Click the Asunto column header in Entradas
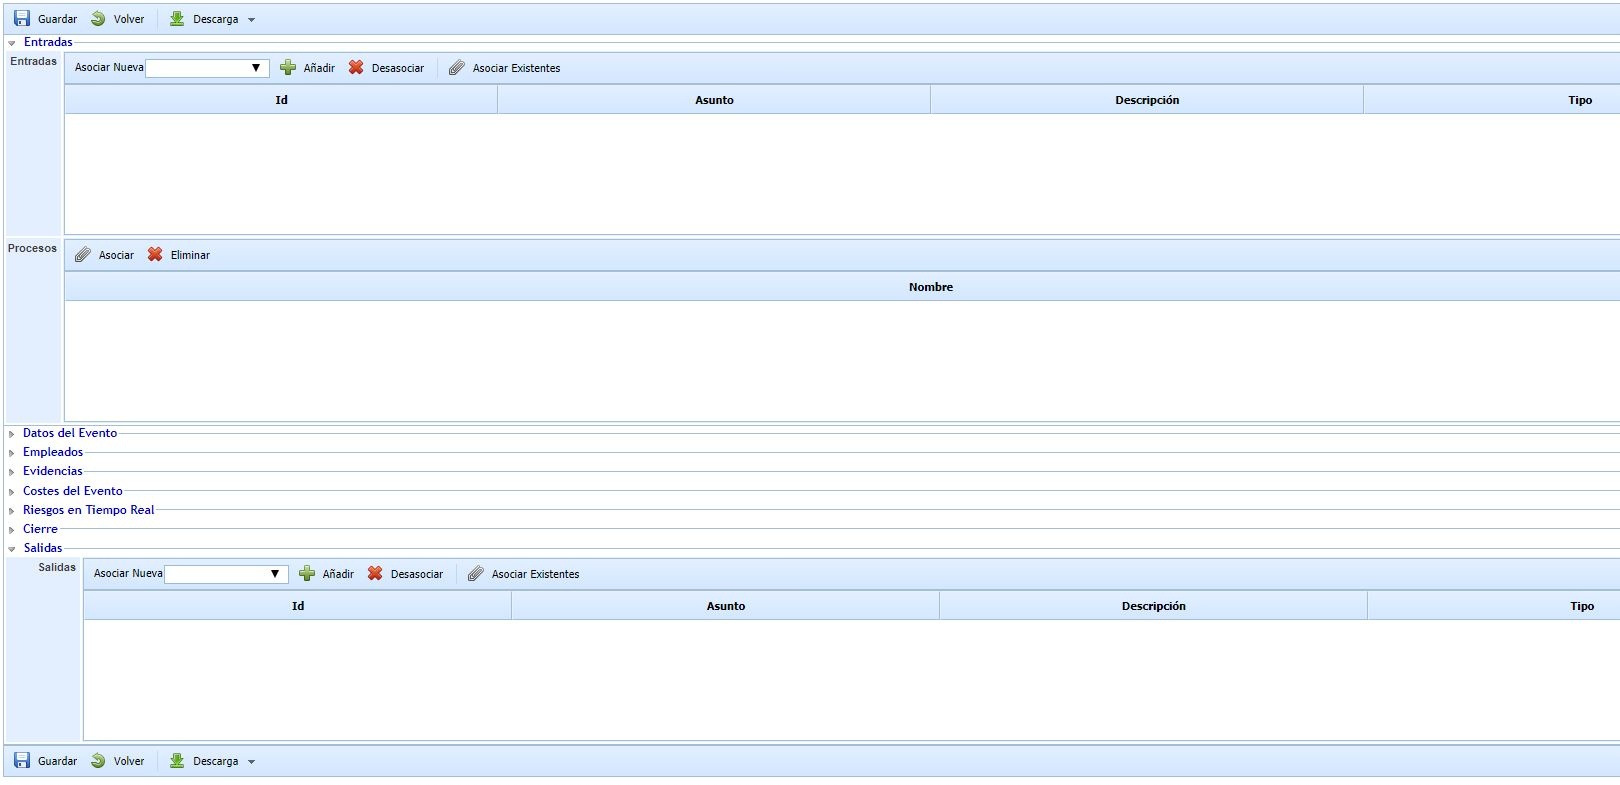This screenshot has width=1620, height=785. click(714, 100)
